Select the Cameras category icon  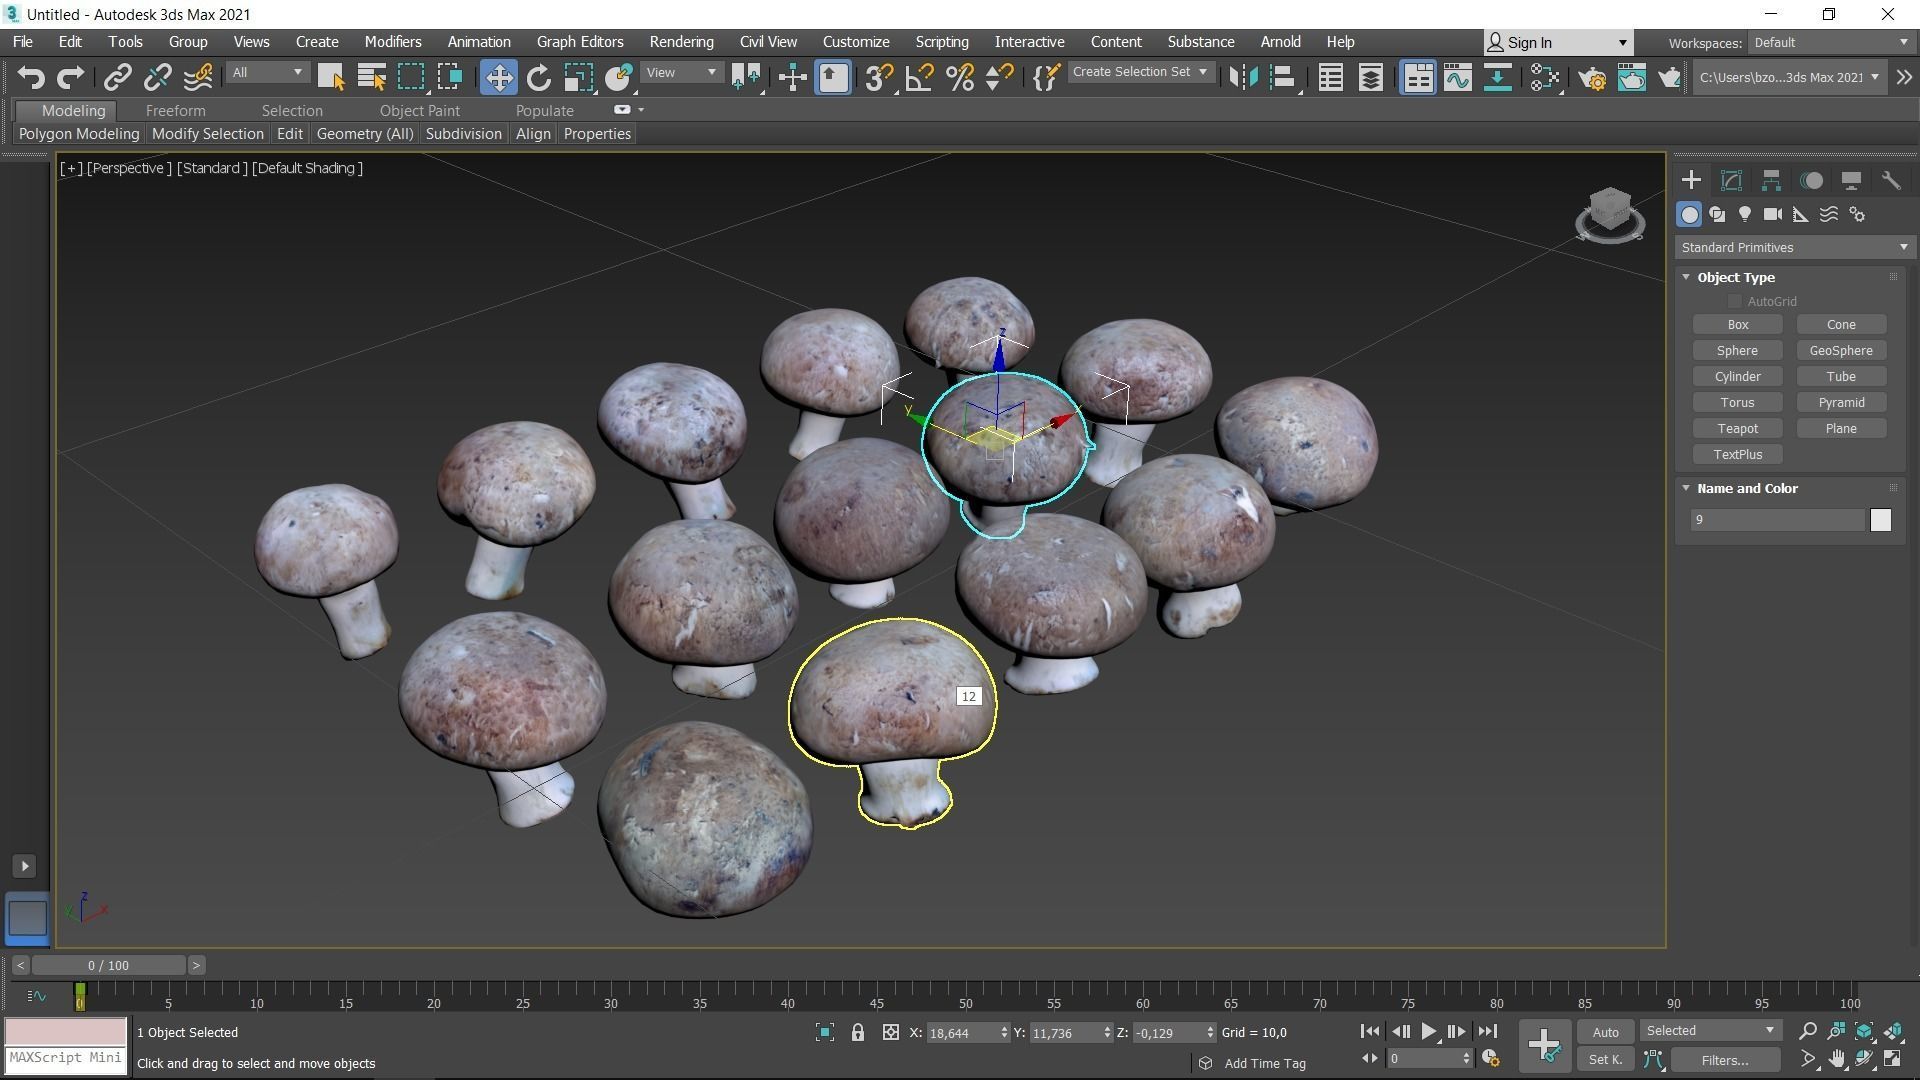1773,214
